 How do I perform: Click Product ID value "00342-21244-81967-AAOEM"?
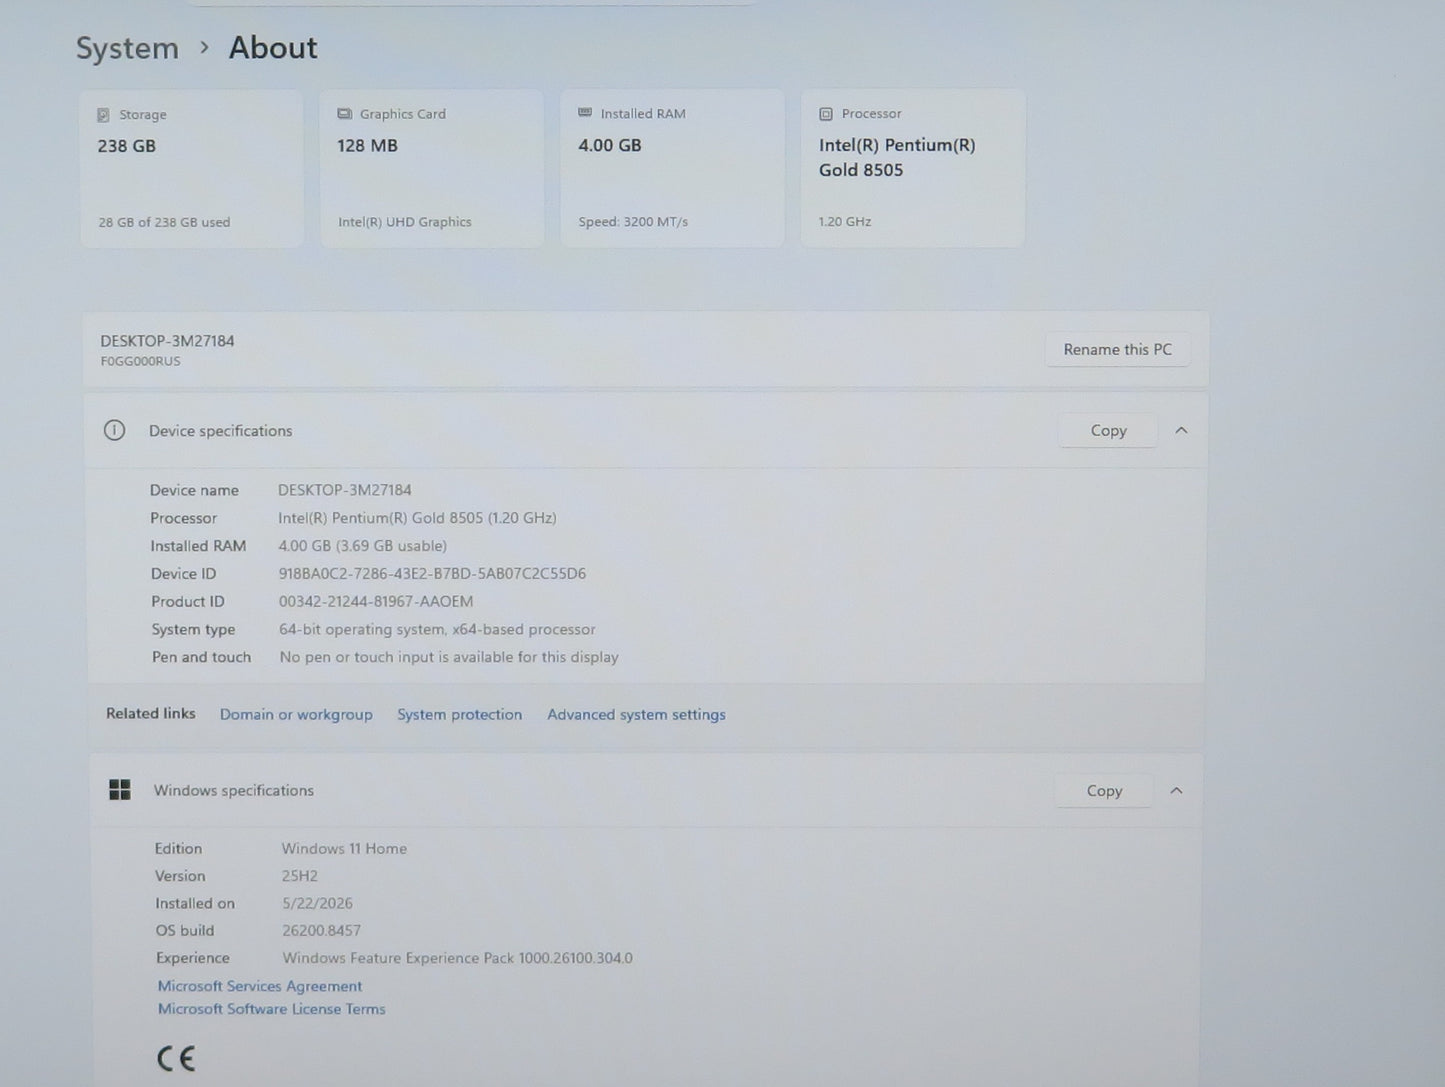(x=376, y=601)
